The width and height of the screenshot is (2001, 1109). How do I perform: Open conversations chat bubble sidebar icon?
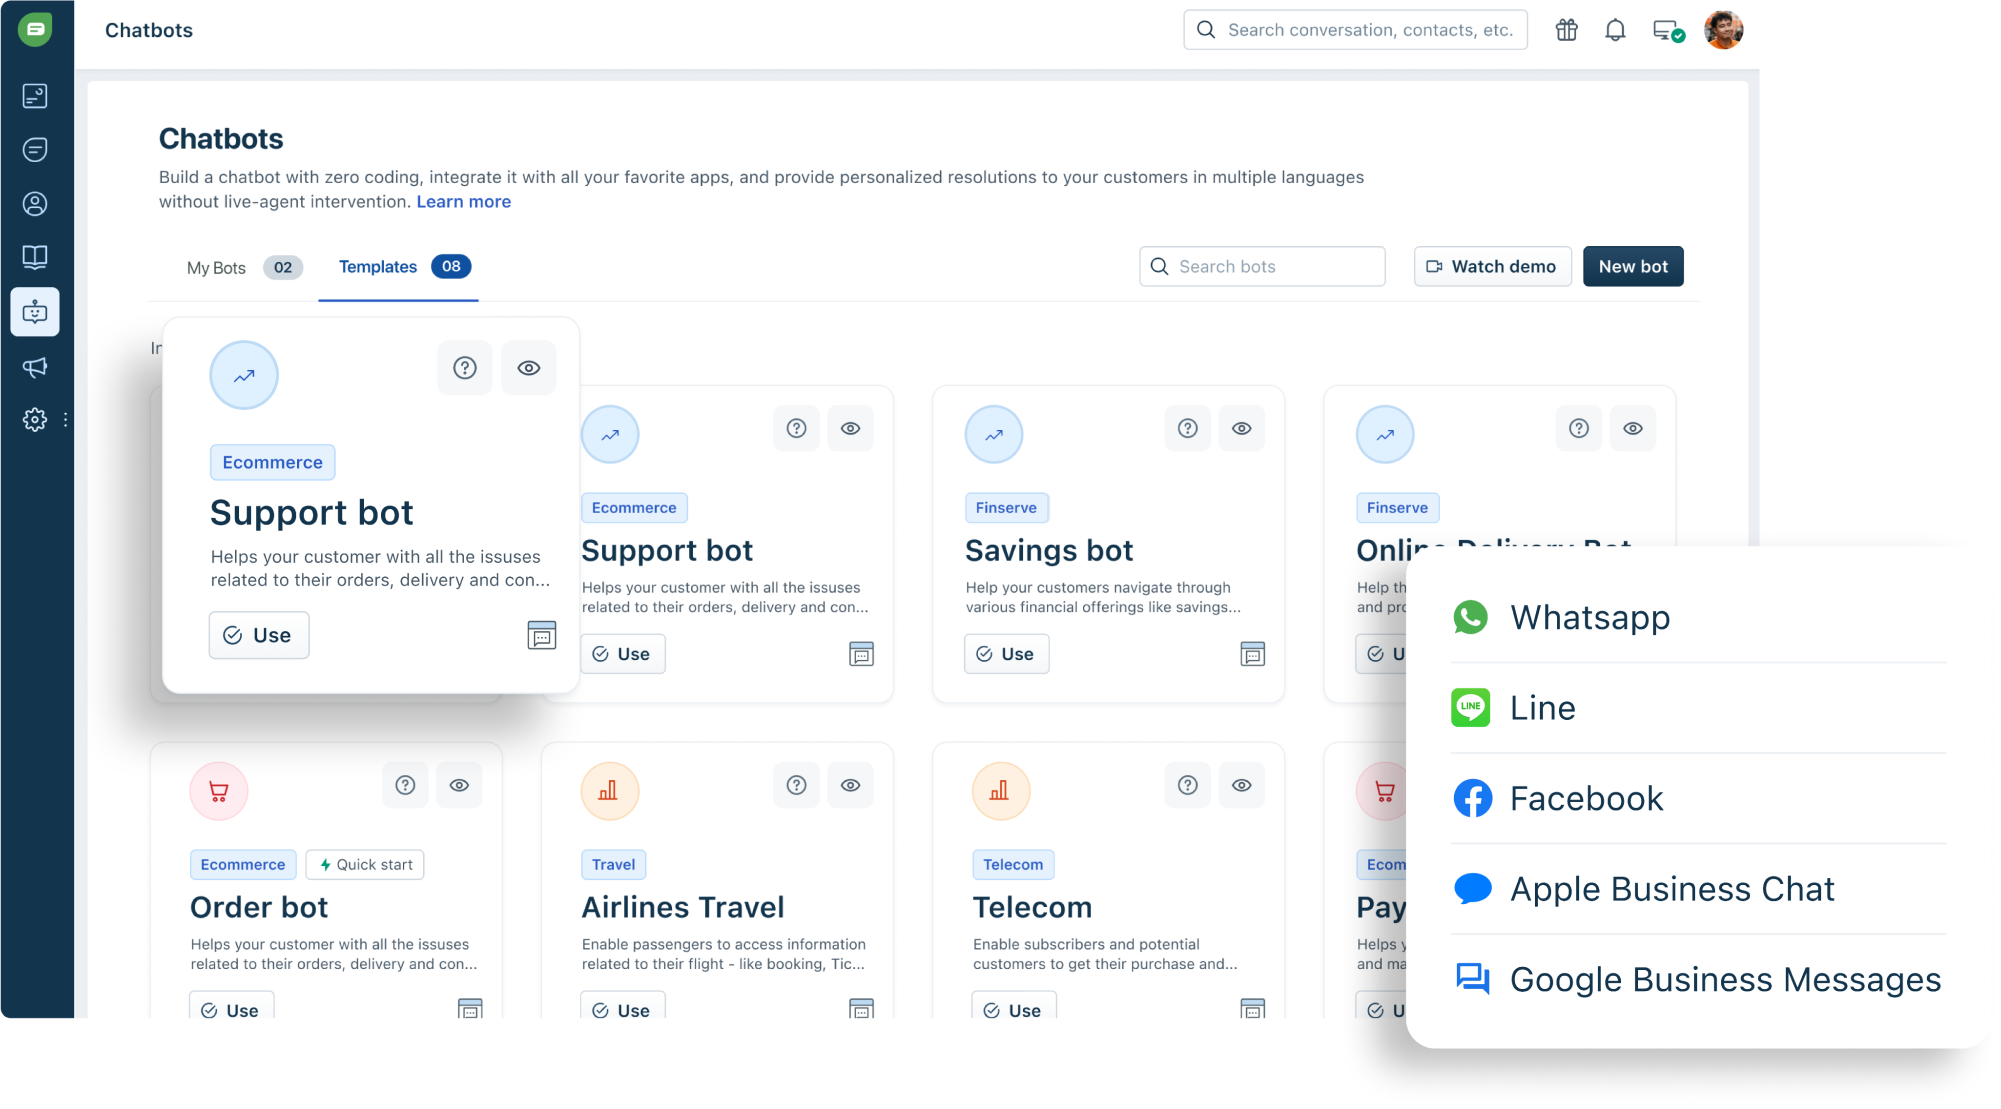pyautogui.click(x=35, y=150)
